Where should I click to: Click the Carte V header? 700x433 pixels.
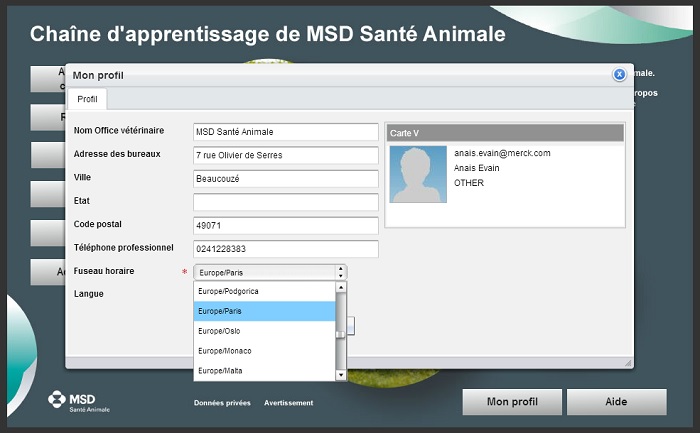(x=504, y=133)
